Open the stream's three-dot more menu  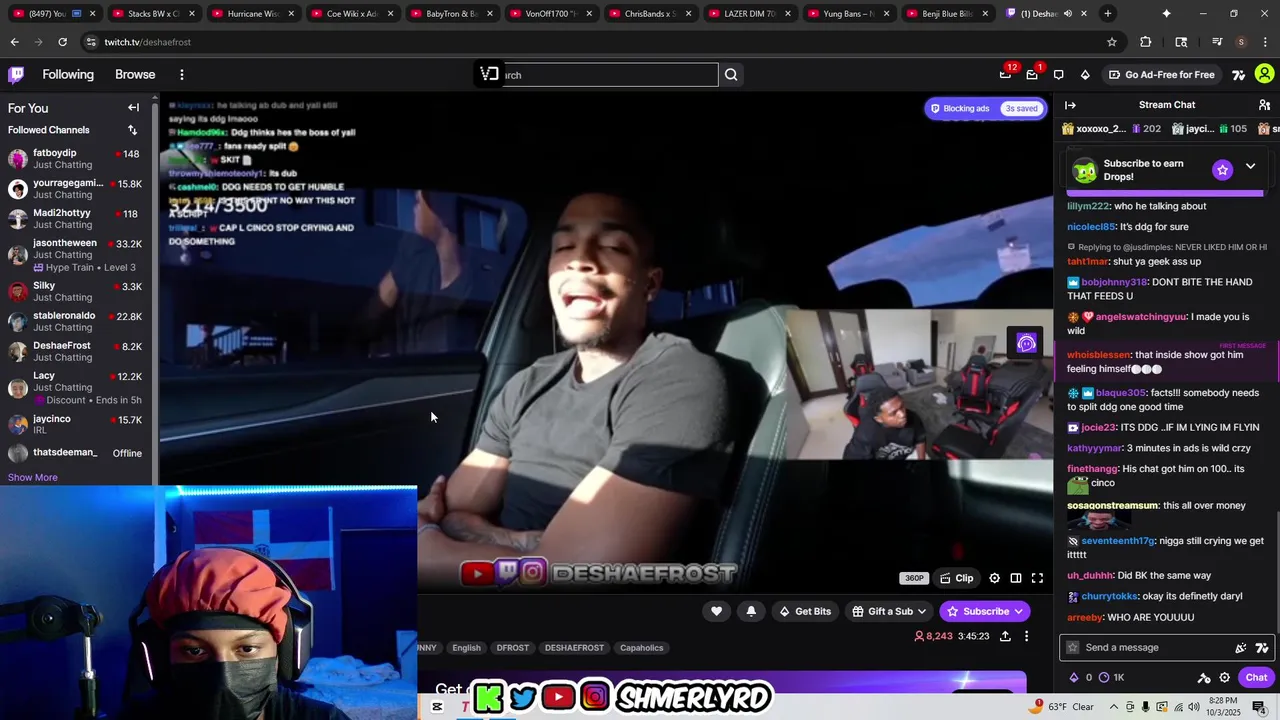[x=1026, y=636]
